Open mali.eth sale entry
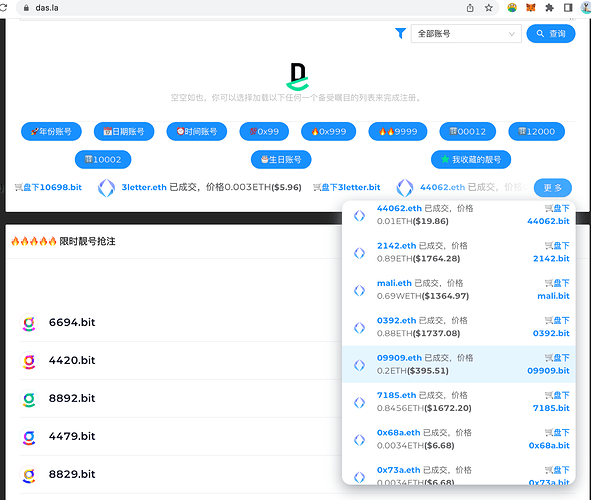Screen dimensions: 591x500 [394, 283]
